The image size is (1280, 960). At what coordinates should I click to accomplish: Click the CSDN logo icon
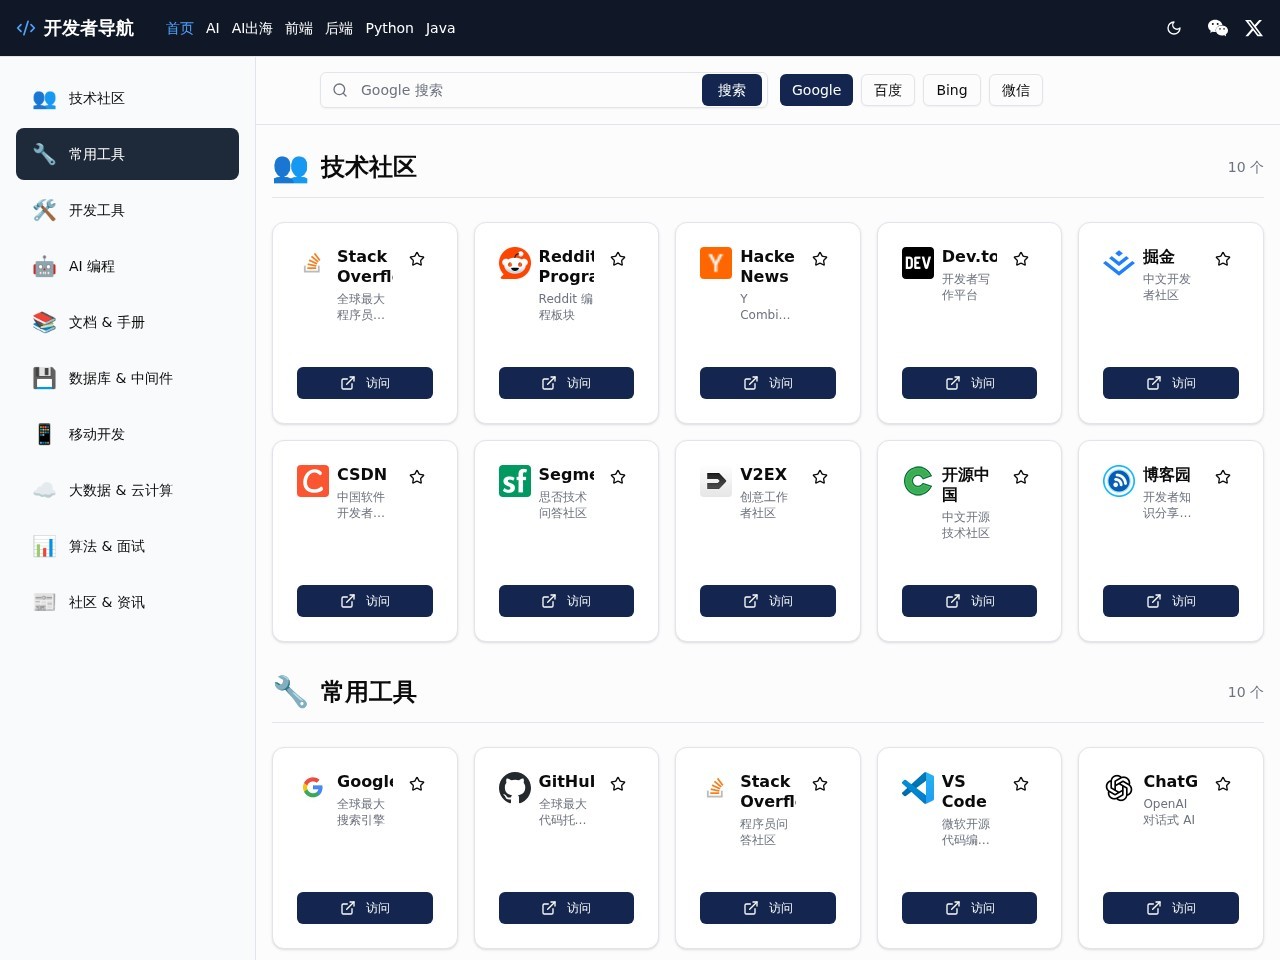tap(313, 481)
